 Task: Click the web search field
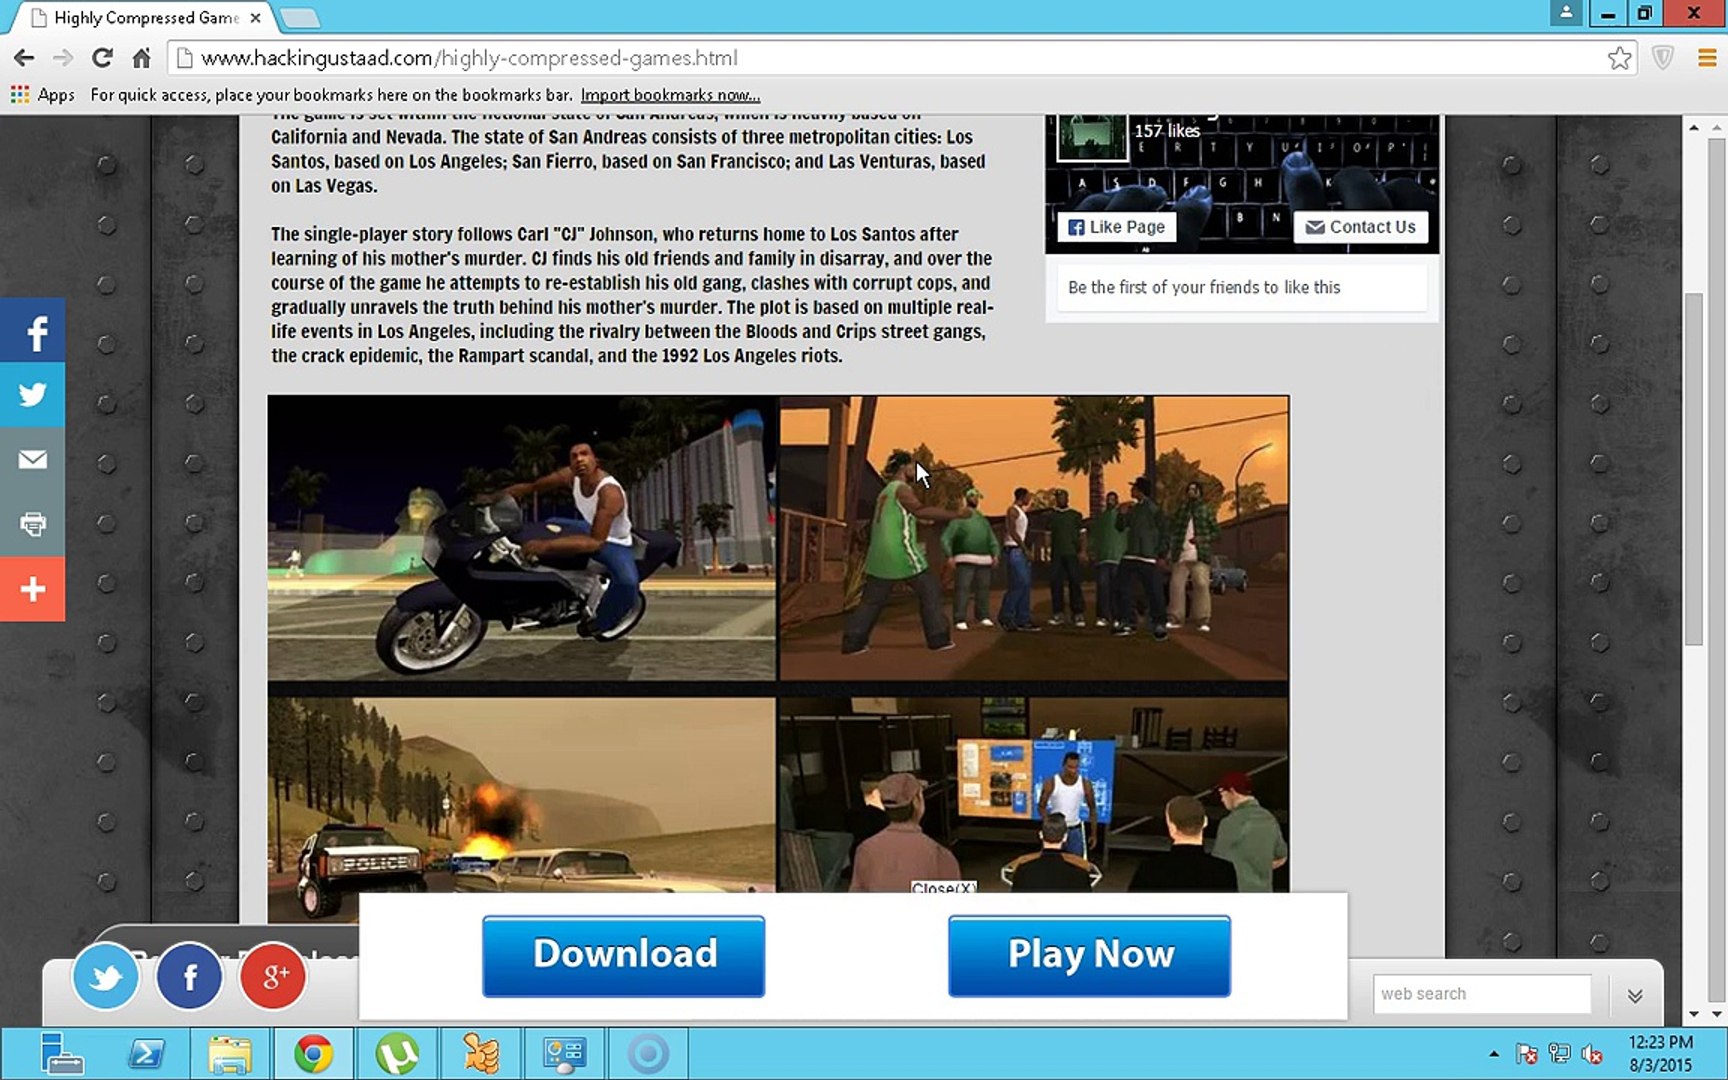1481,994
